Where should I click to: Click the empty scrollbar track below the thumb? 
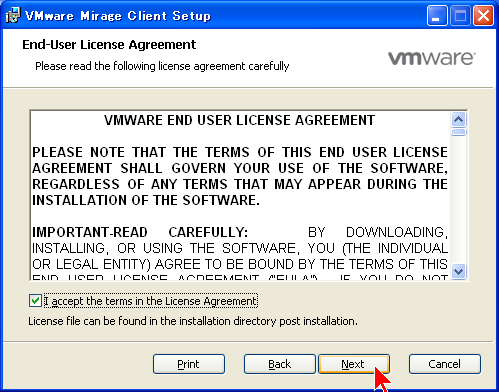tap(459, 200)
